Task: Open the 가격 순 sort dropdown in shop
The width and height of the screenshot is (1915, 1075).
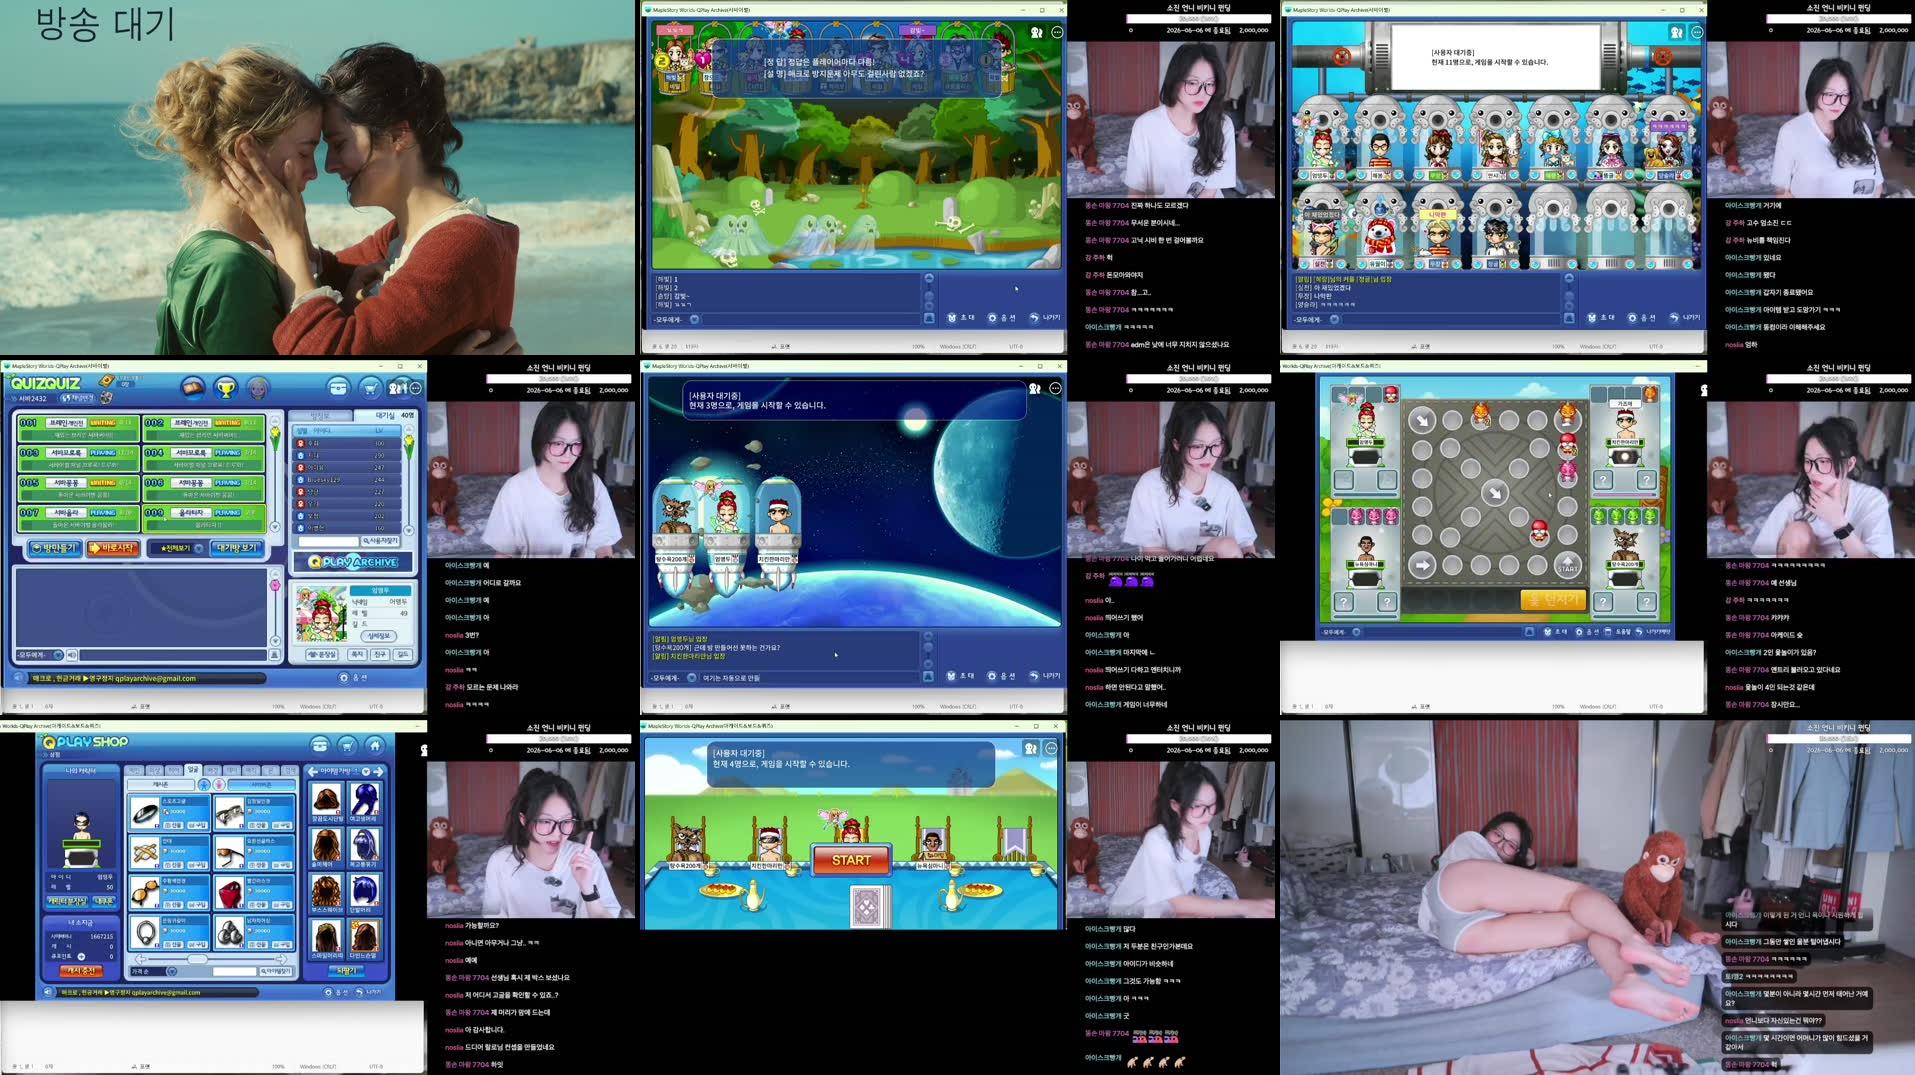Action: point(155,971)
